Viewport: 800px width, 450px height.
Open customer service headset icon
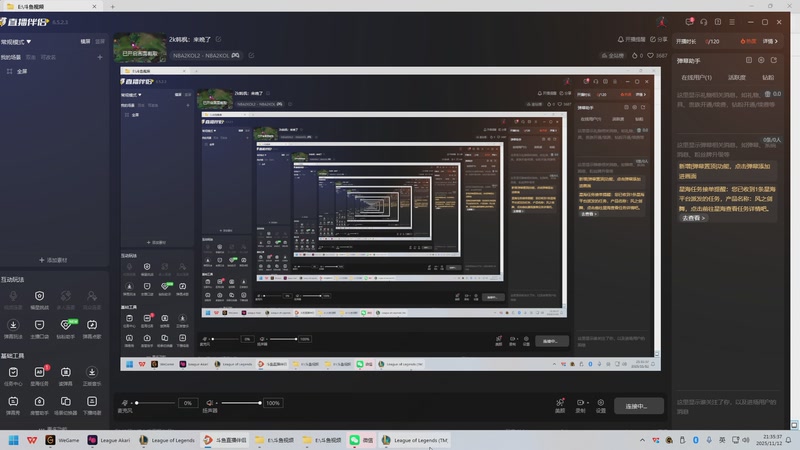tap(704, 22)
